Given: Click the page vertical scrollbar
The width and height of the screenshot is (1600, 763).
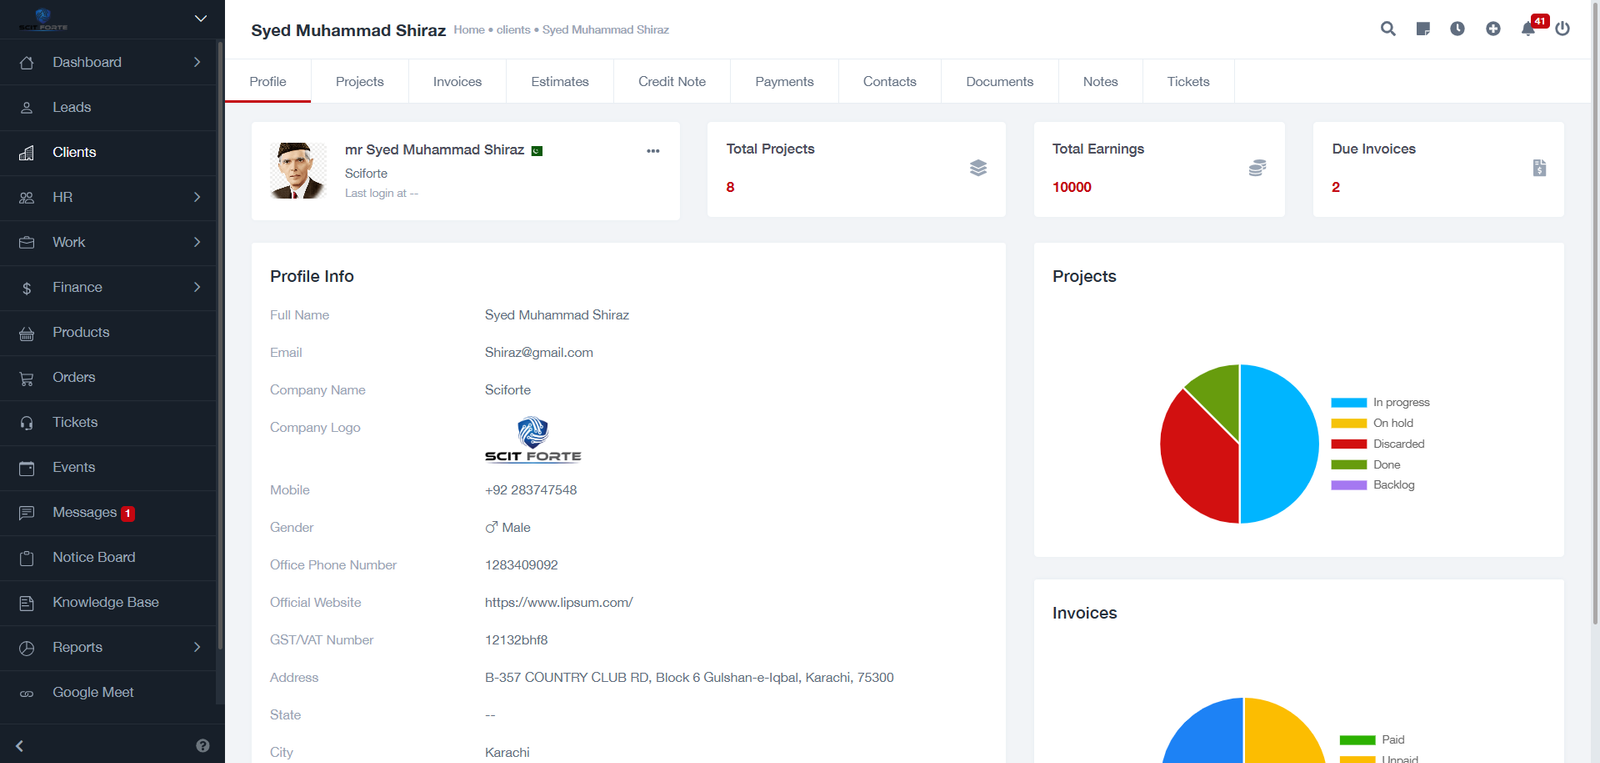Looking at the screenshot, I should [1594, 312].
